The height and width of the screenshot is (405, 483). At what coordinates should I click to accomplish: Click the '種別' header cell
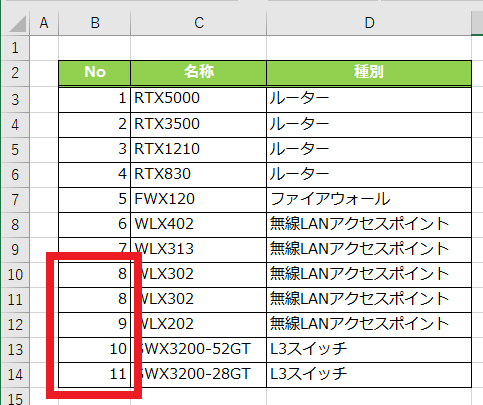pos(369,73)
